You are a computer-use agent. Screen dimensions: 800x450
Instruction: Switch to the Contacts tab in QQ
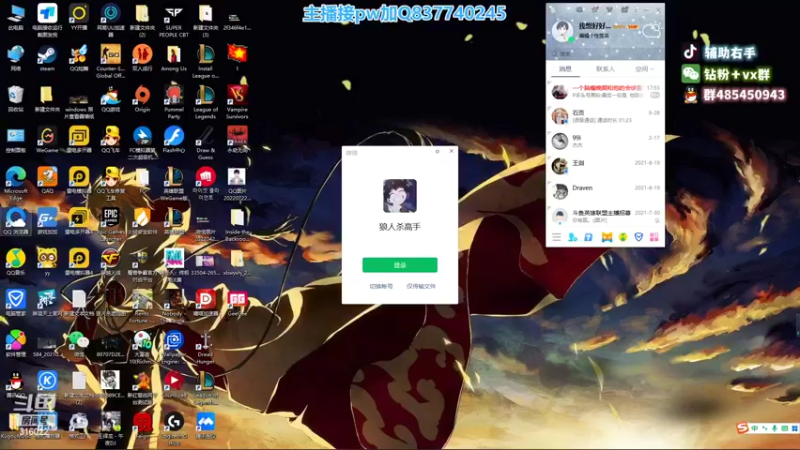[x=605, y=69]
